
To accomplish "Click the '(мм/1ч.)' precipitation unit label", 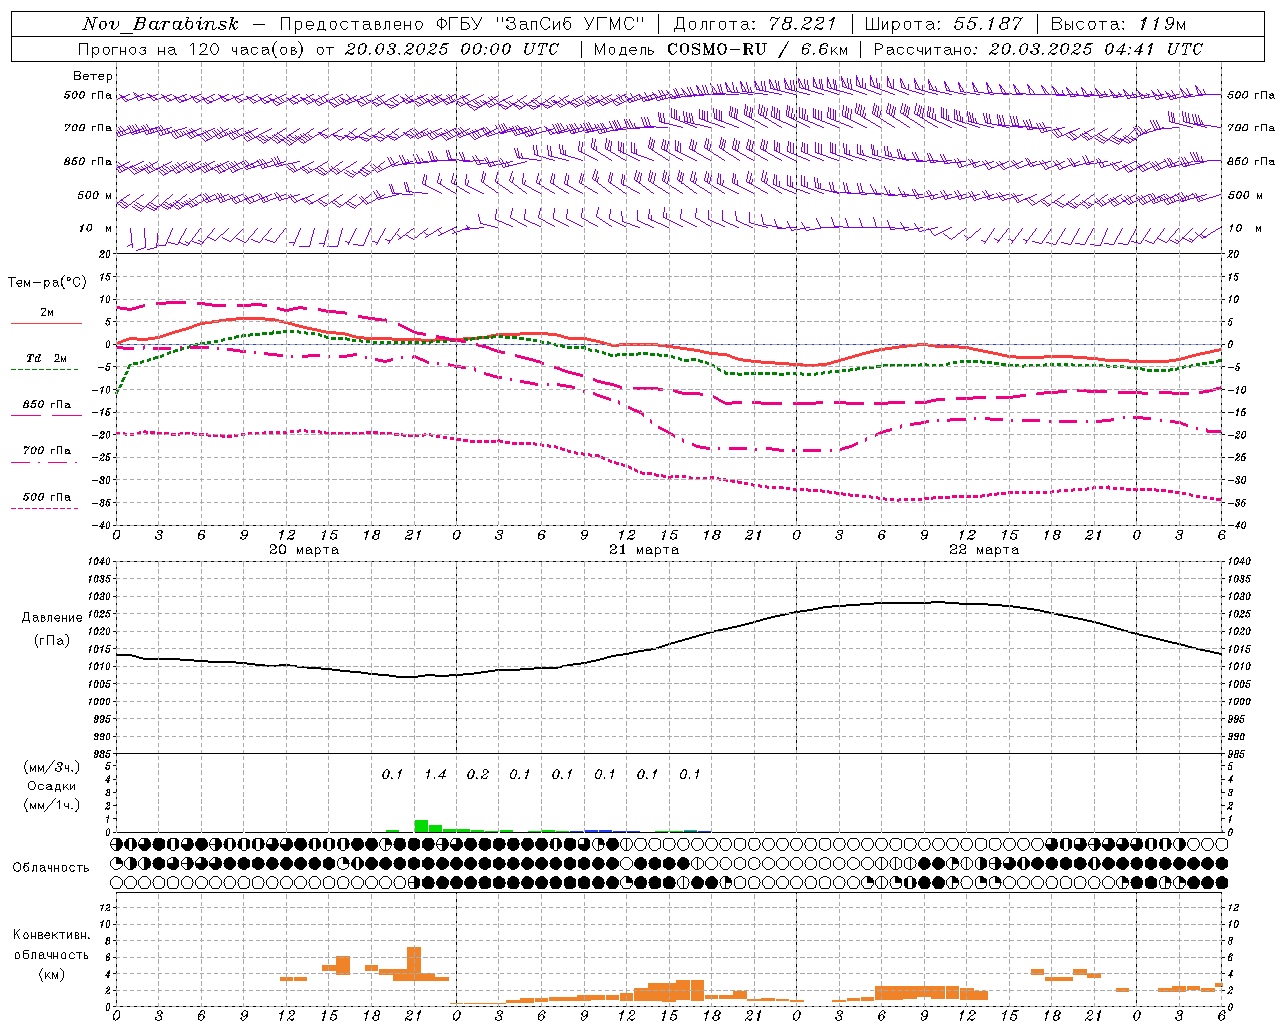I will (x=52, y=805).
